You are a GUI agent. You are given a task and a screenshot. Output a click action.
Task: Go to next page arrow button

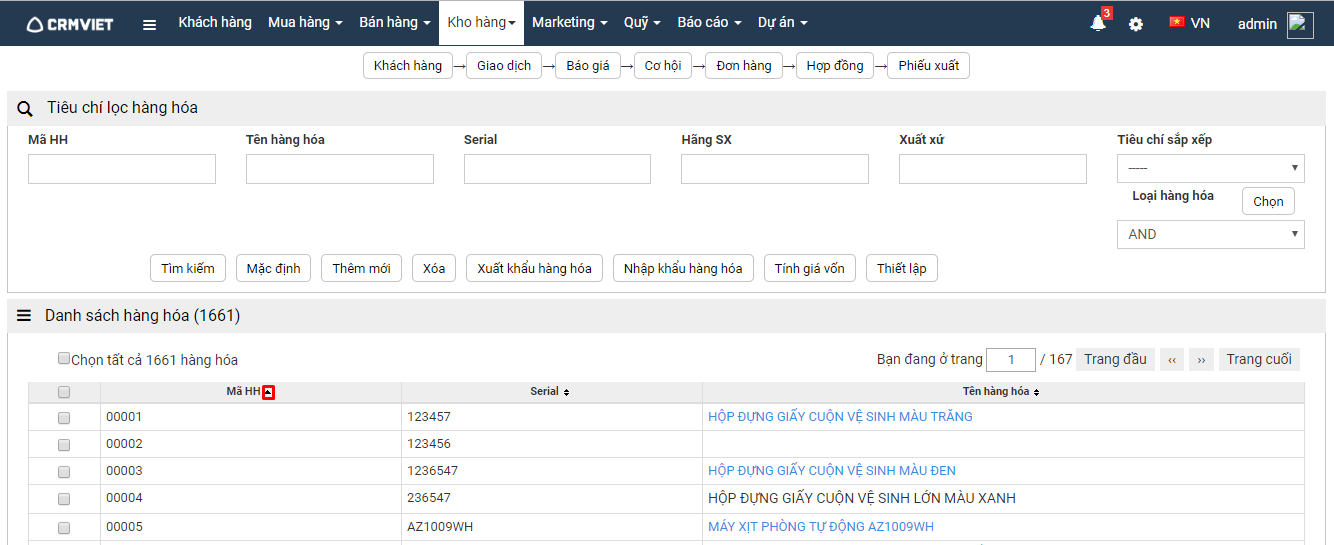tap(1202, 360)
